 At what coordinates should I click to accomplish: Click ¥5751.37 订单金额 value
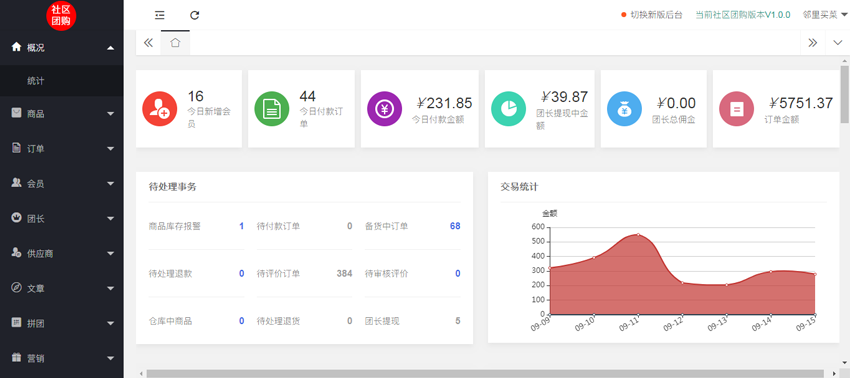click(x=801, y=103)
